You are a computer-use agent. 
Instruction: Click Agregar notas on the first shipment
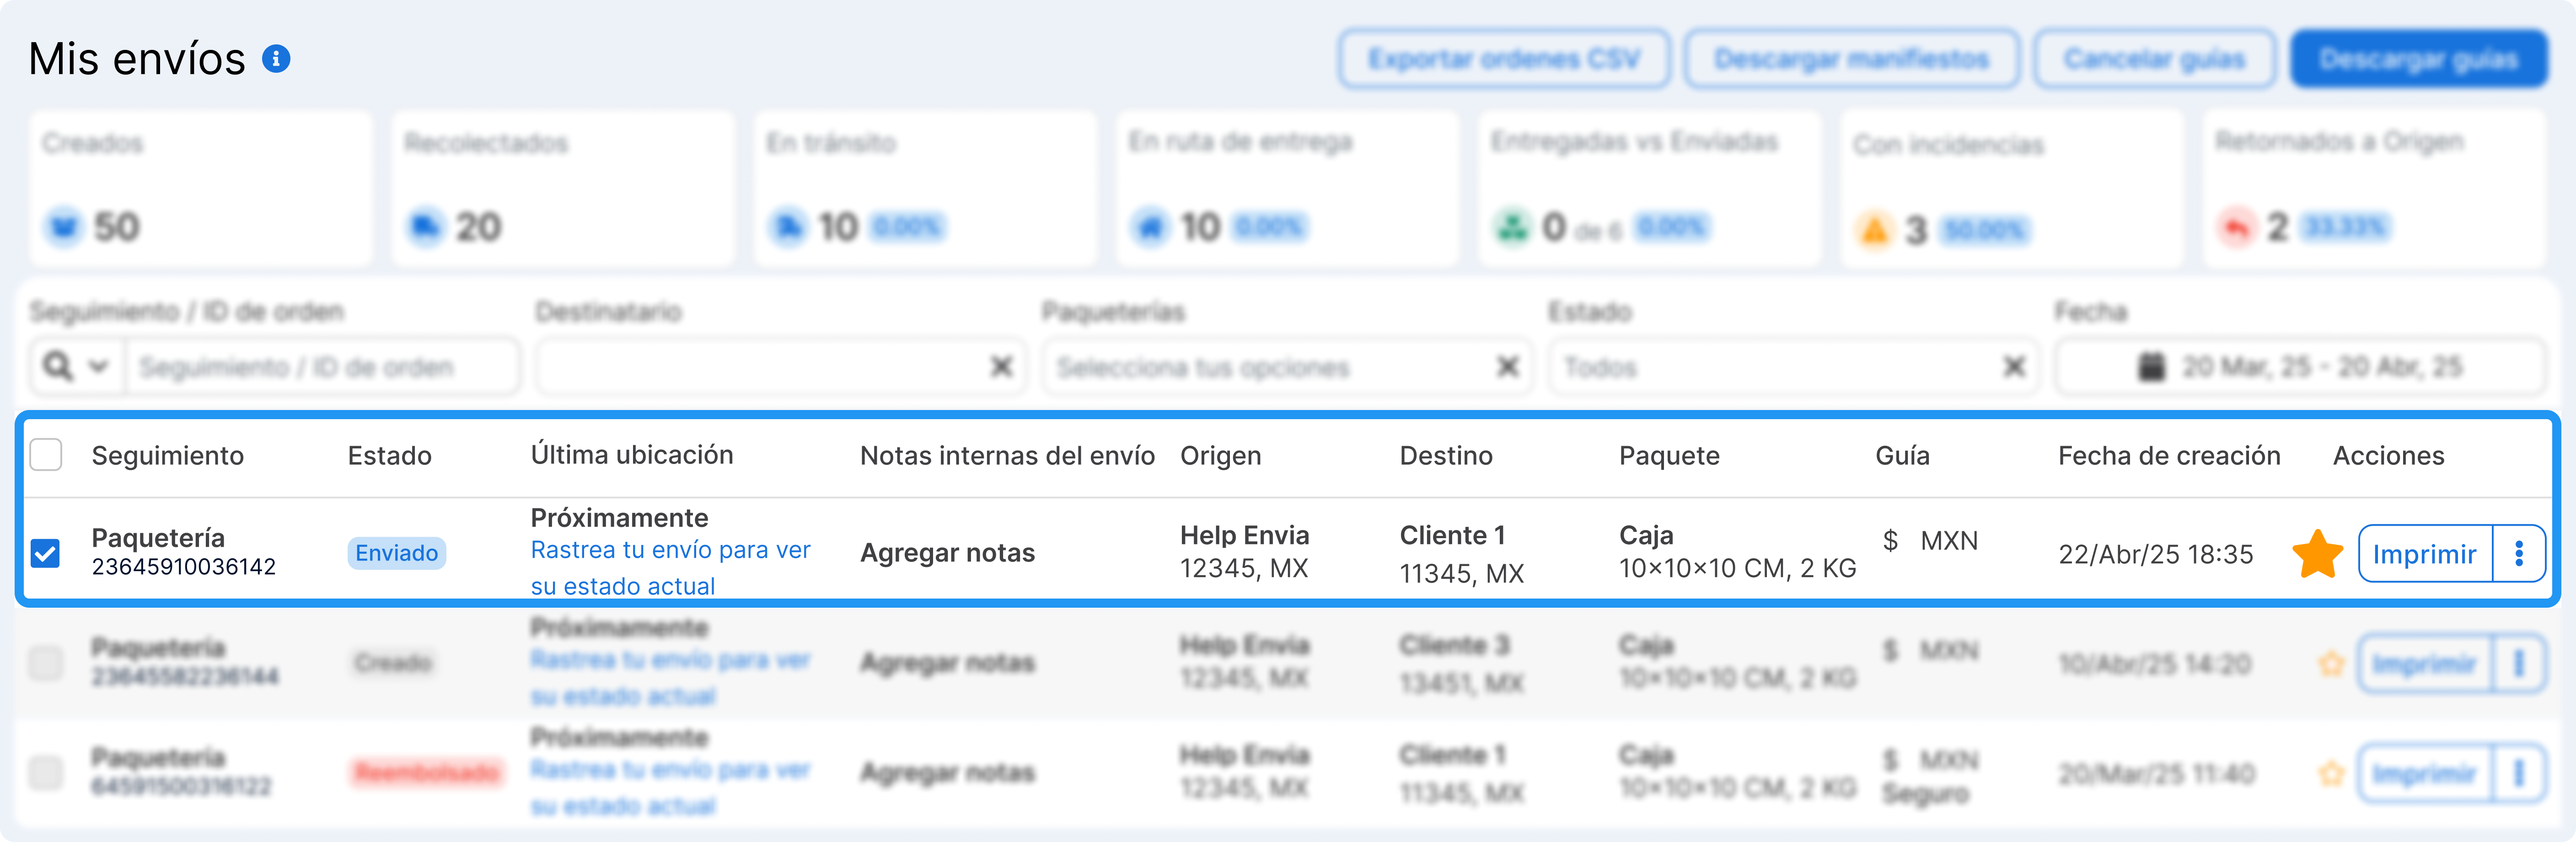click(x=947, y=553)
